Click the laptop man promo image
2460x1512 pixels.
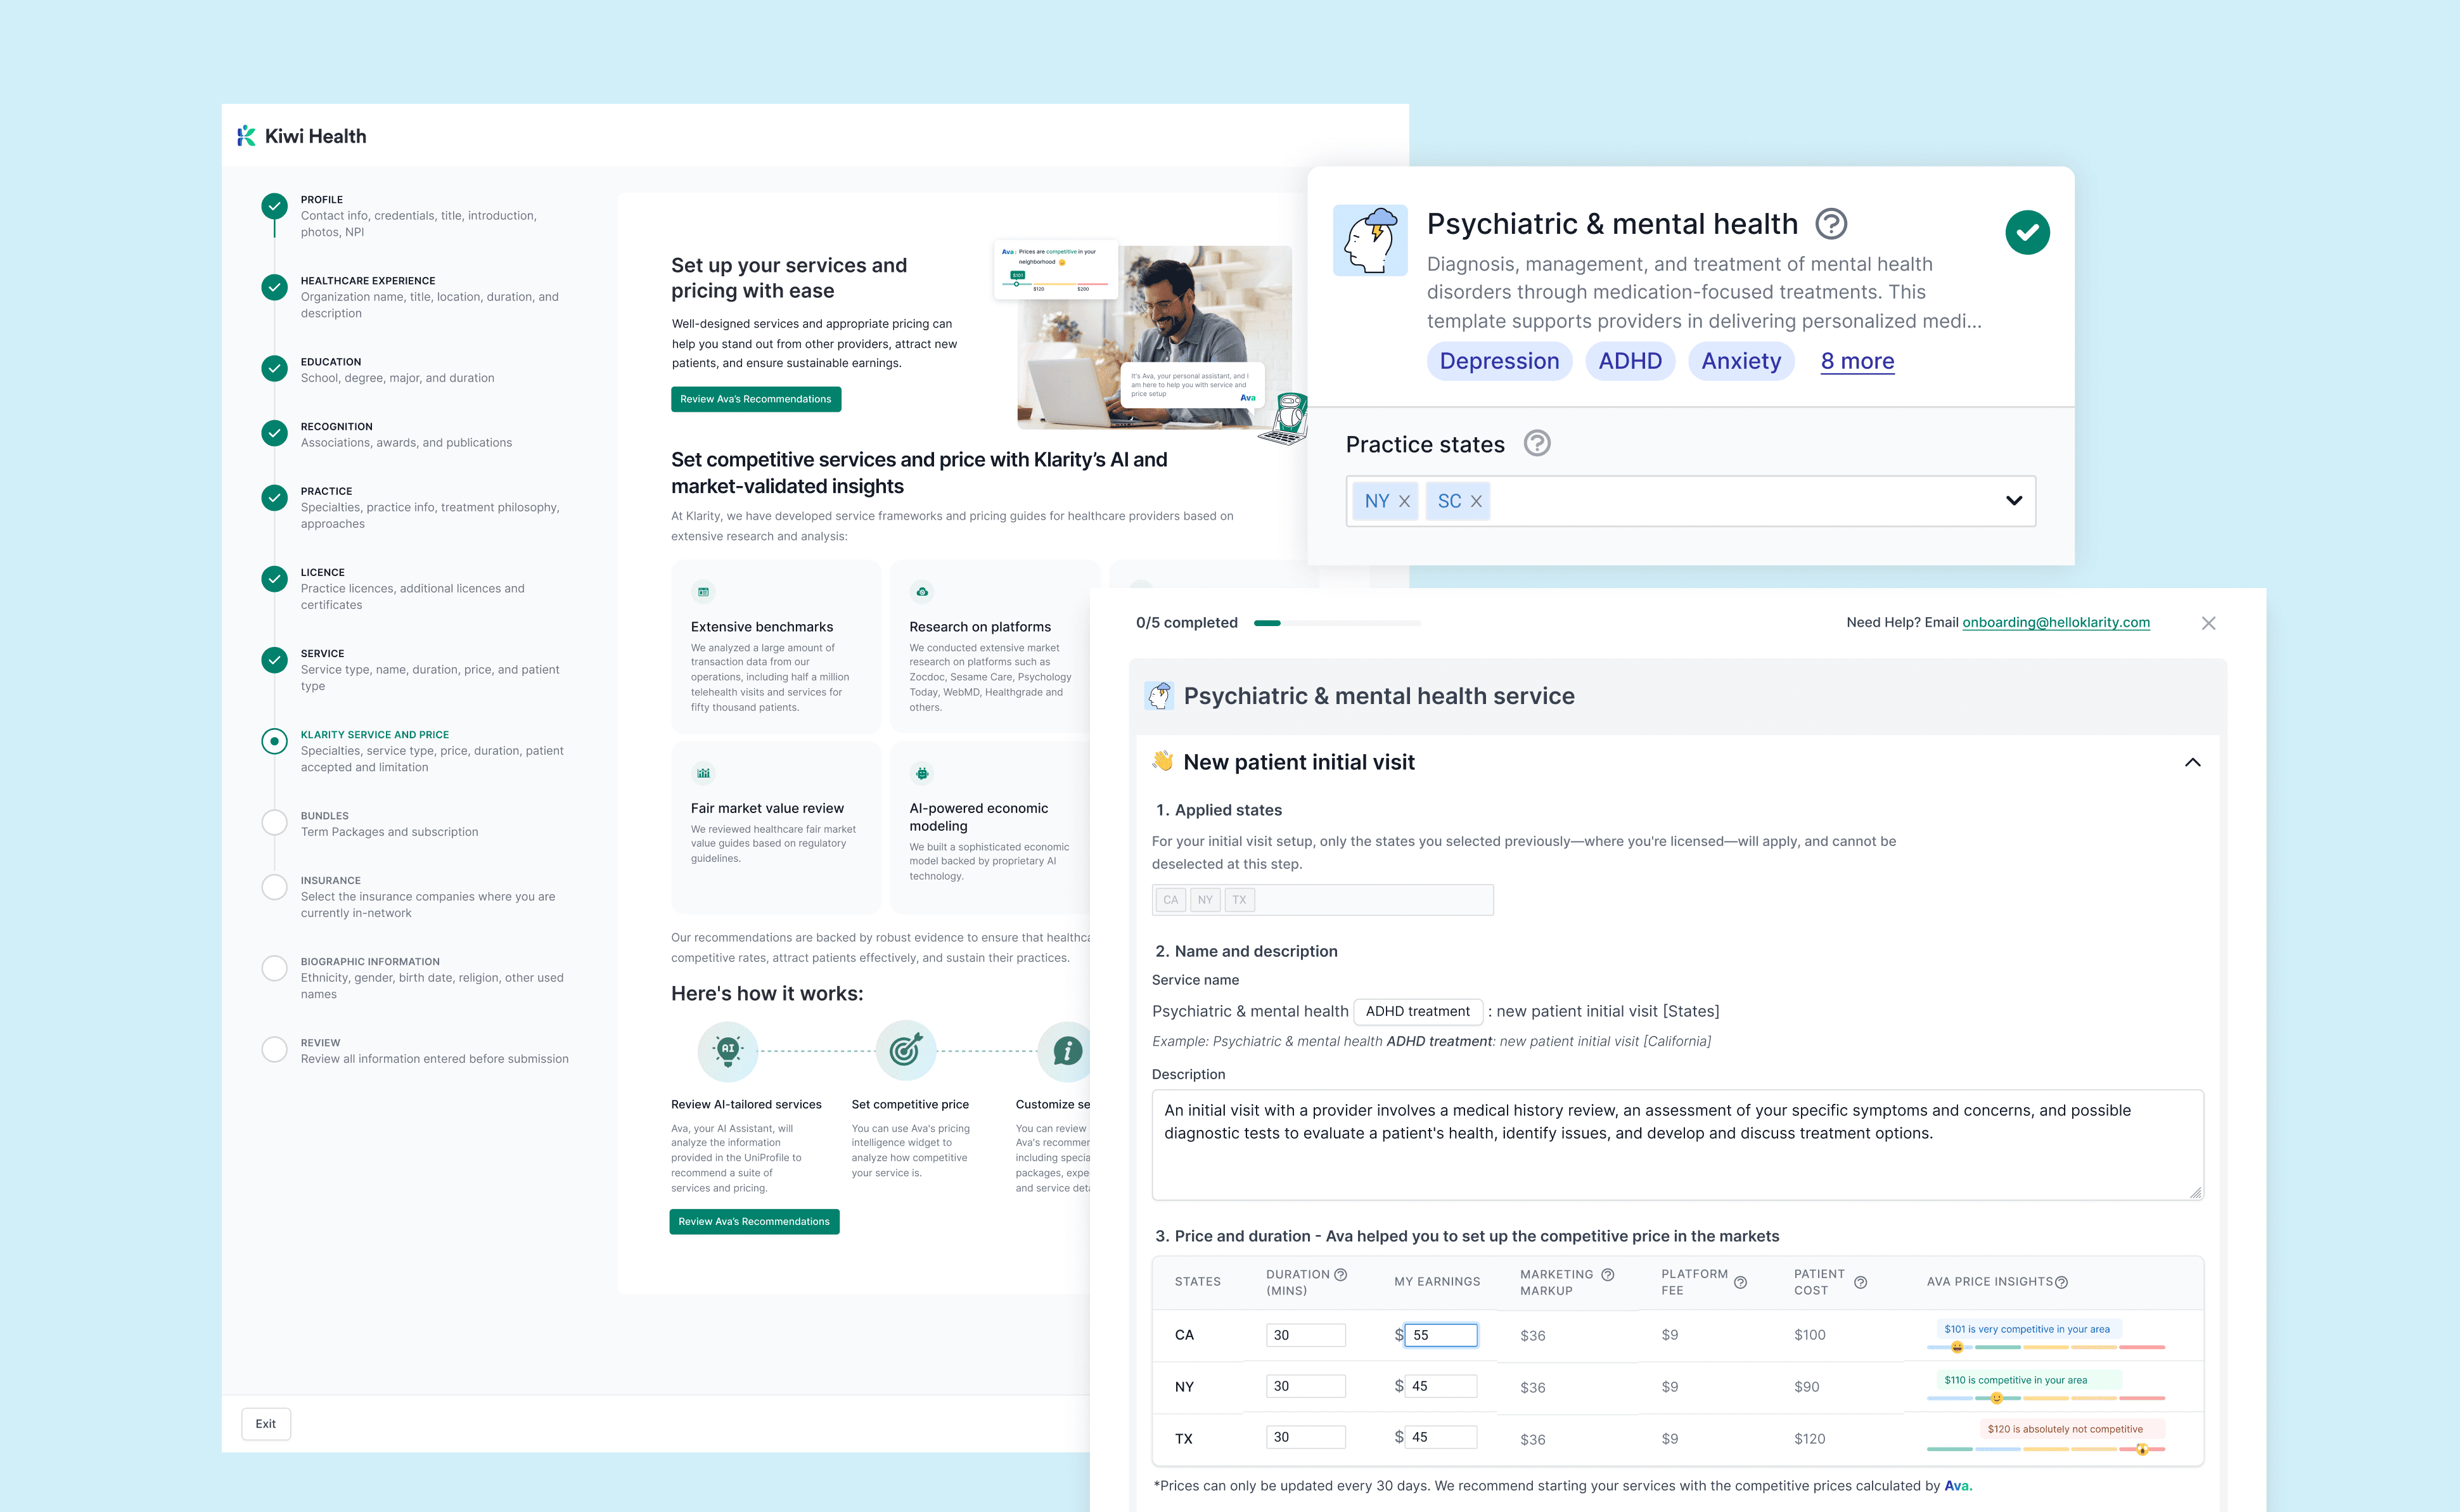(x=1154, y=337)
